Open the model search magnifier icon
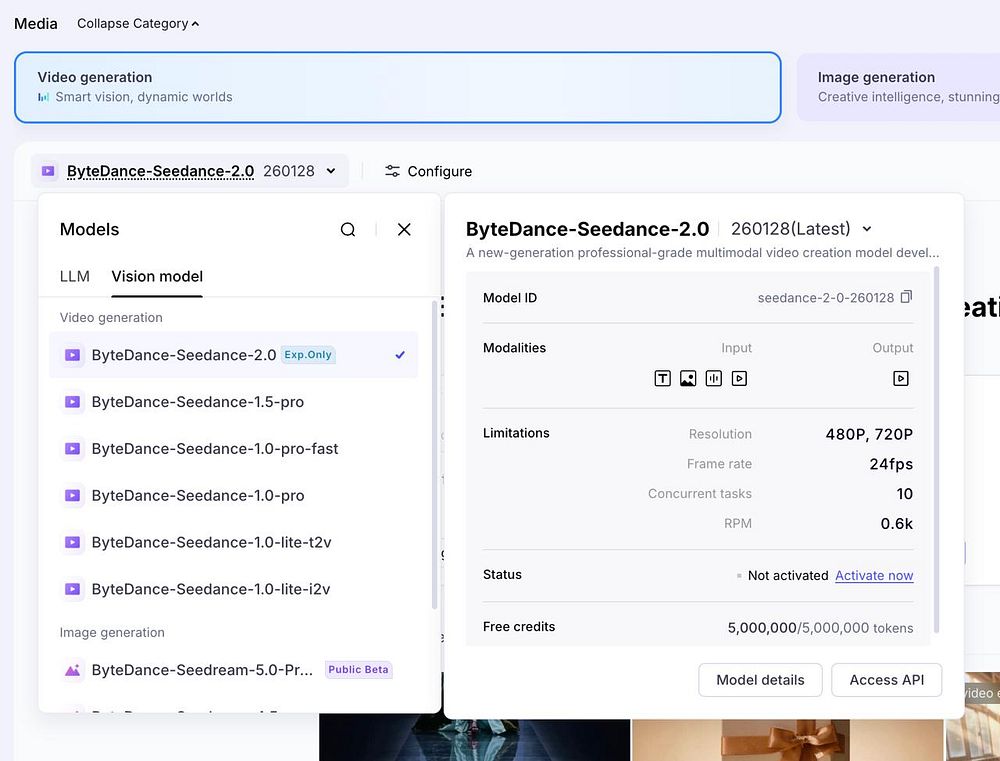The image size is (1000, 761). click(x=348, y=230)
